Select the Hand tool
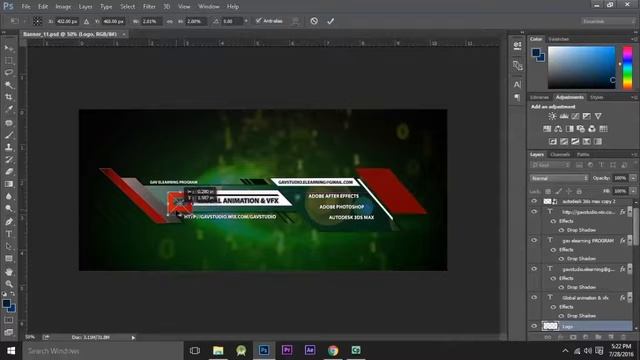The height and width of the screenshot is (360, 640). (x=9, y=271)
